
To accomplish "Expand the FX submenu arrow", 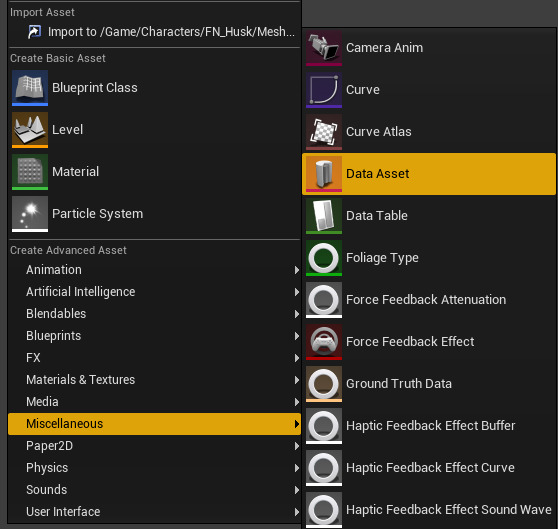I will point(297,358).
